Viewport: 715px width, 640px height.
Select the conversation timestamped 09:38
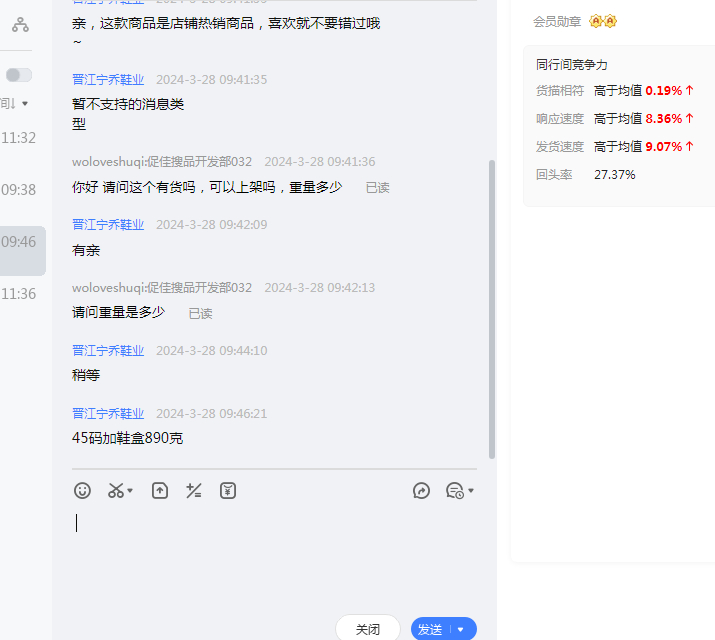click(x=20, y=190)
